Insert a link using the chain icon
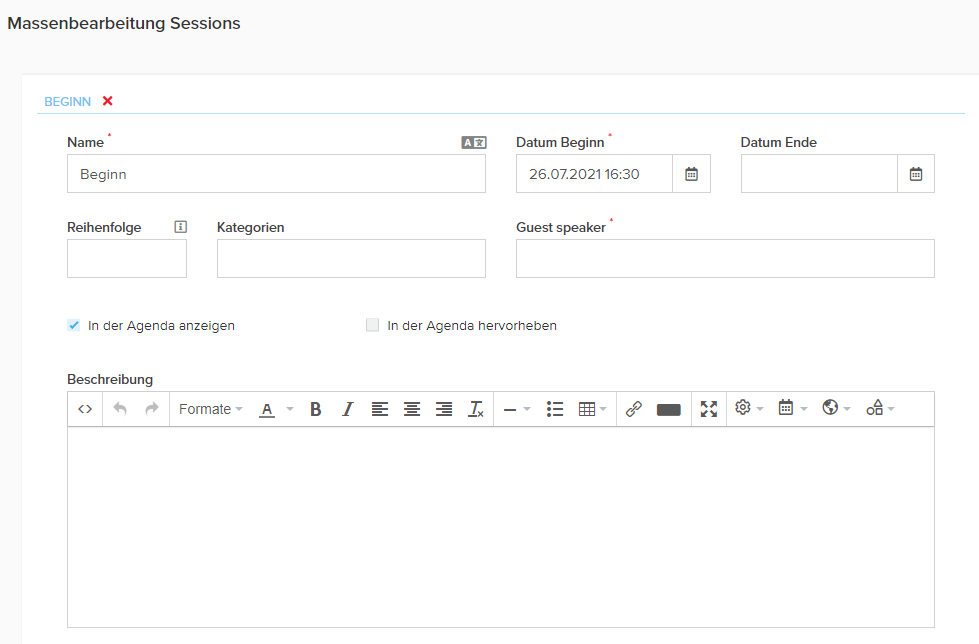 coord(633,409)
